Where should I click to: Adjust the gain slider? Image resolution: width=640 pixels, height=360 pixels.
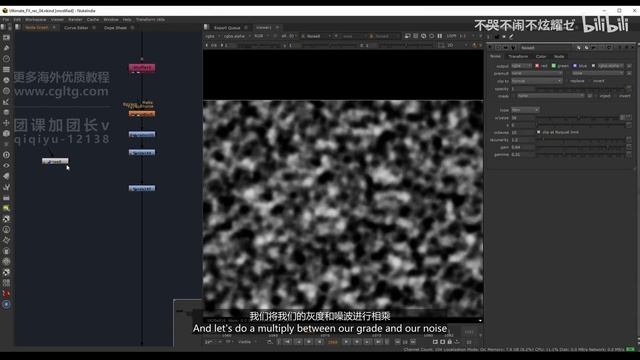[x=580, y=147]
